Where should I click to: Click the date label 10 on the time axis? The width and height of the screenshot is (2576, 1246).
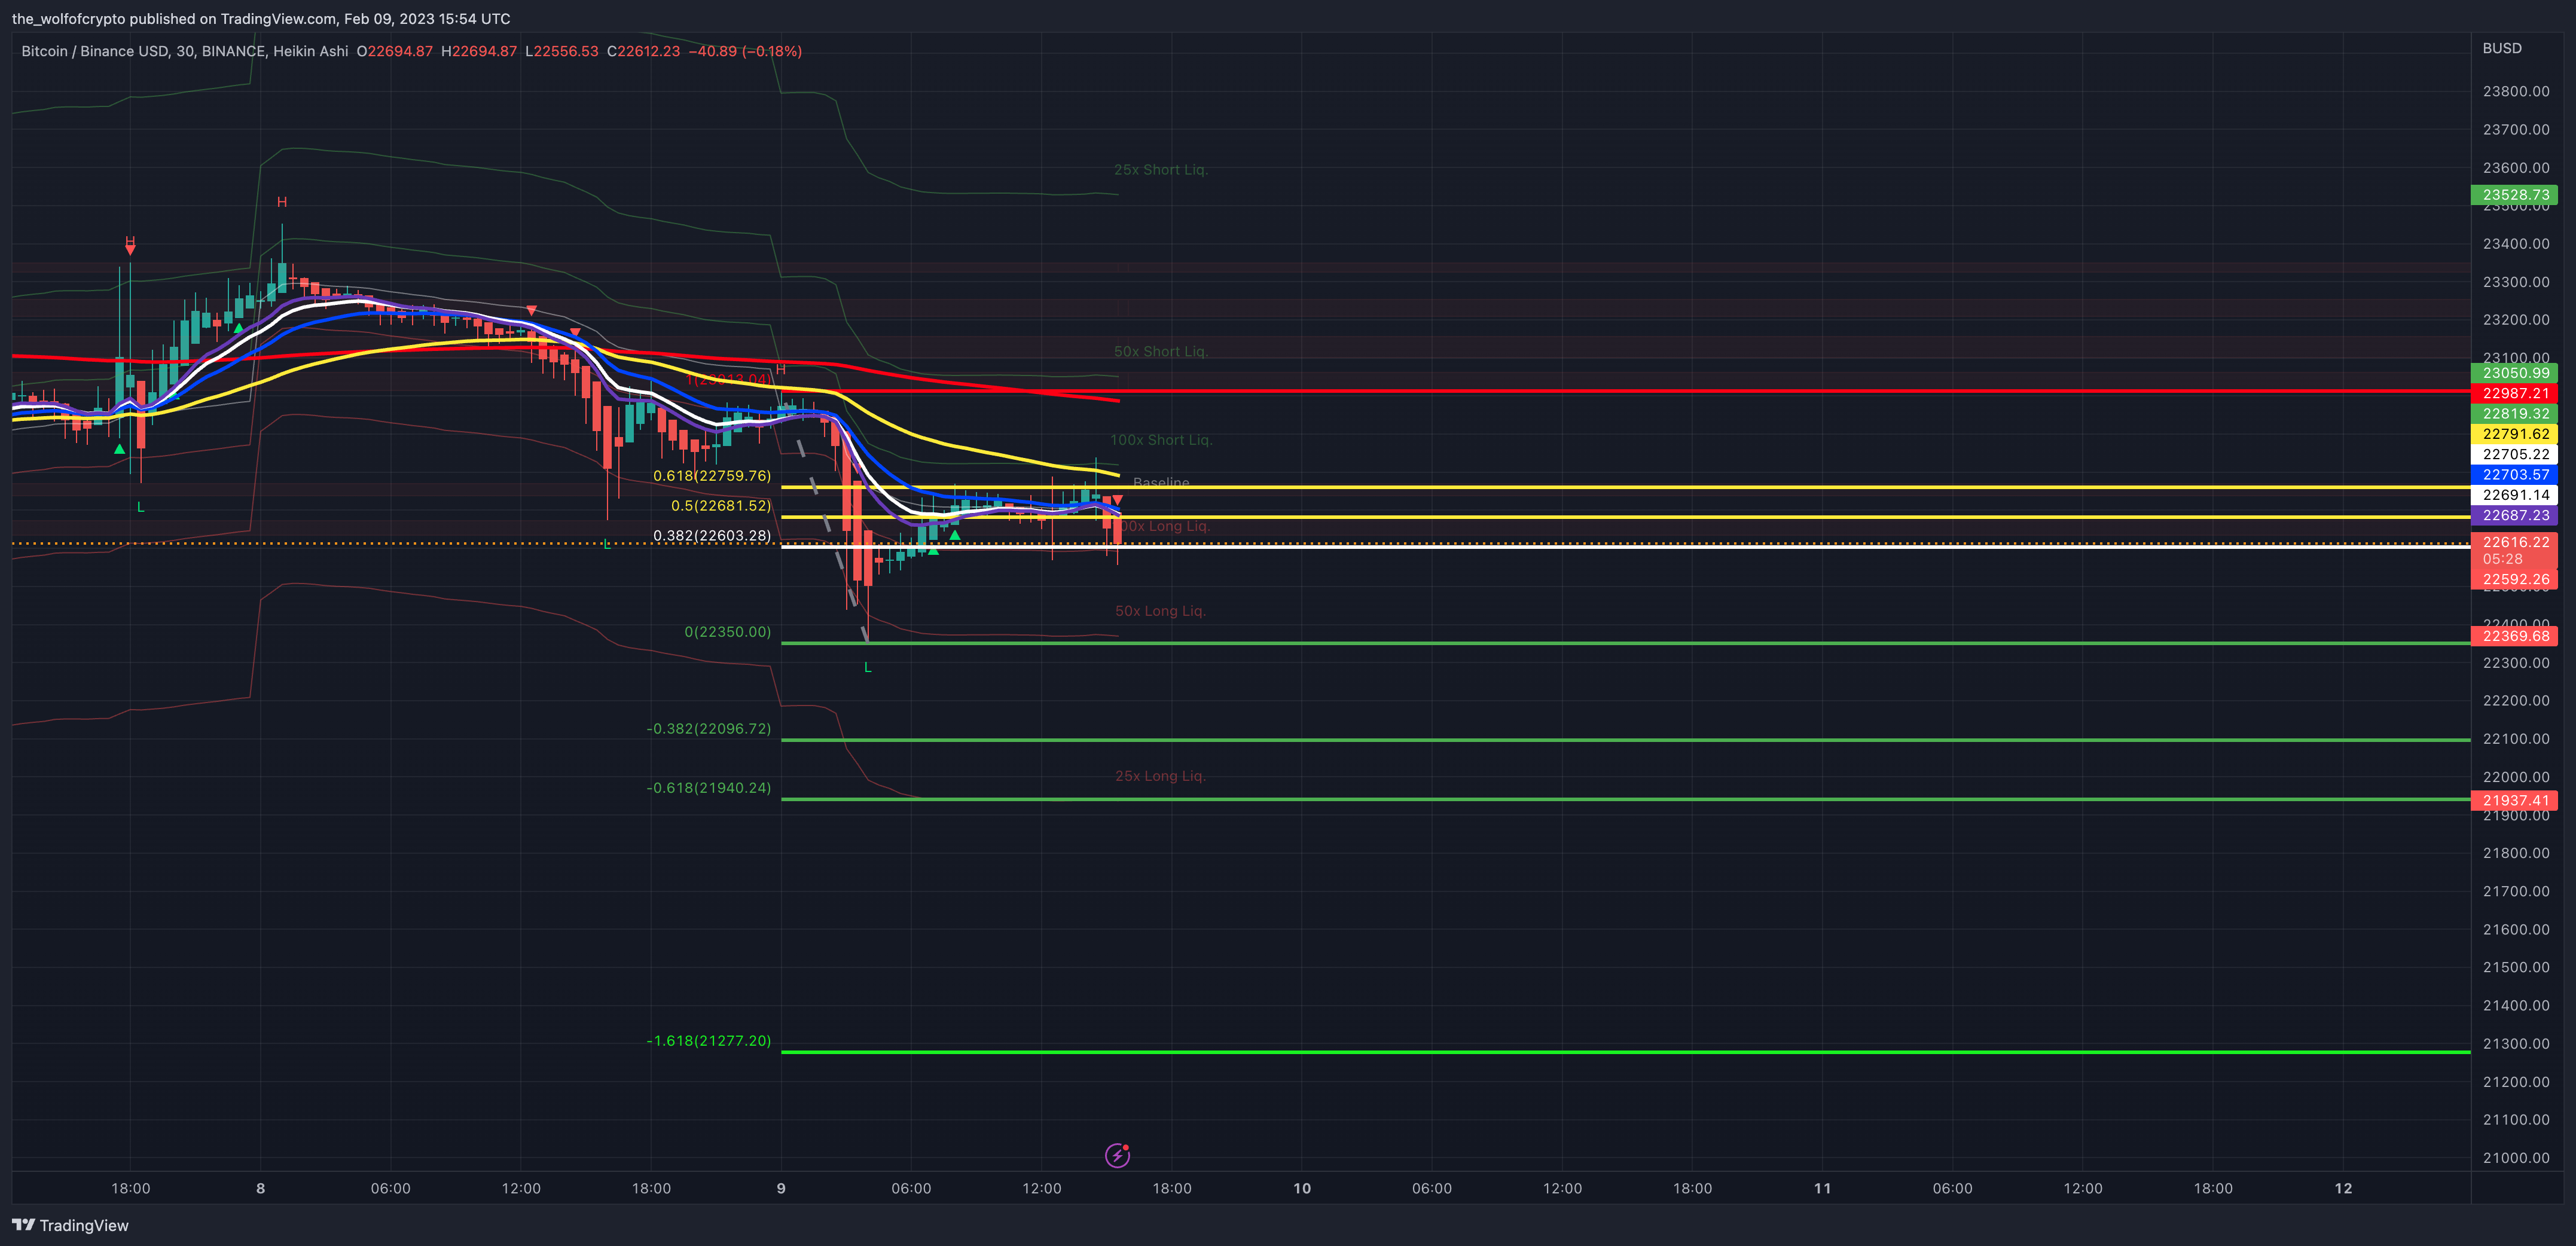1301,1188
